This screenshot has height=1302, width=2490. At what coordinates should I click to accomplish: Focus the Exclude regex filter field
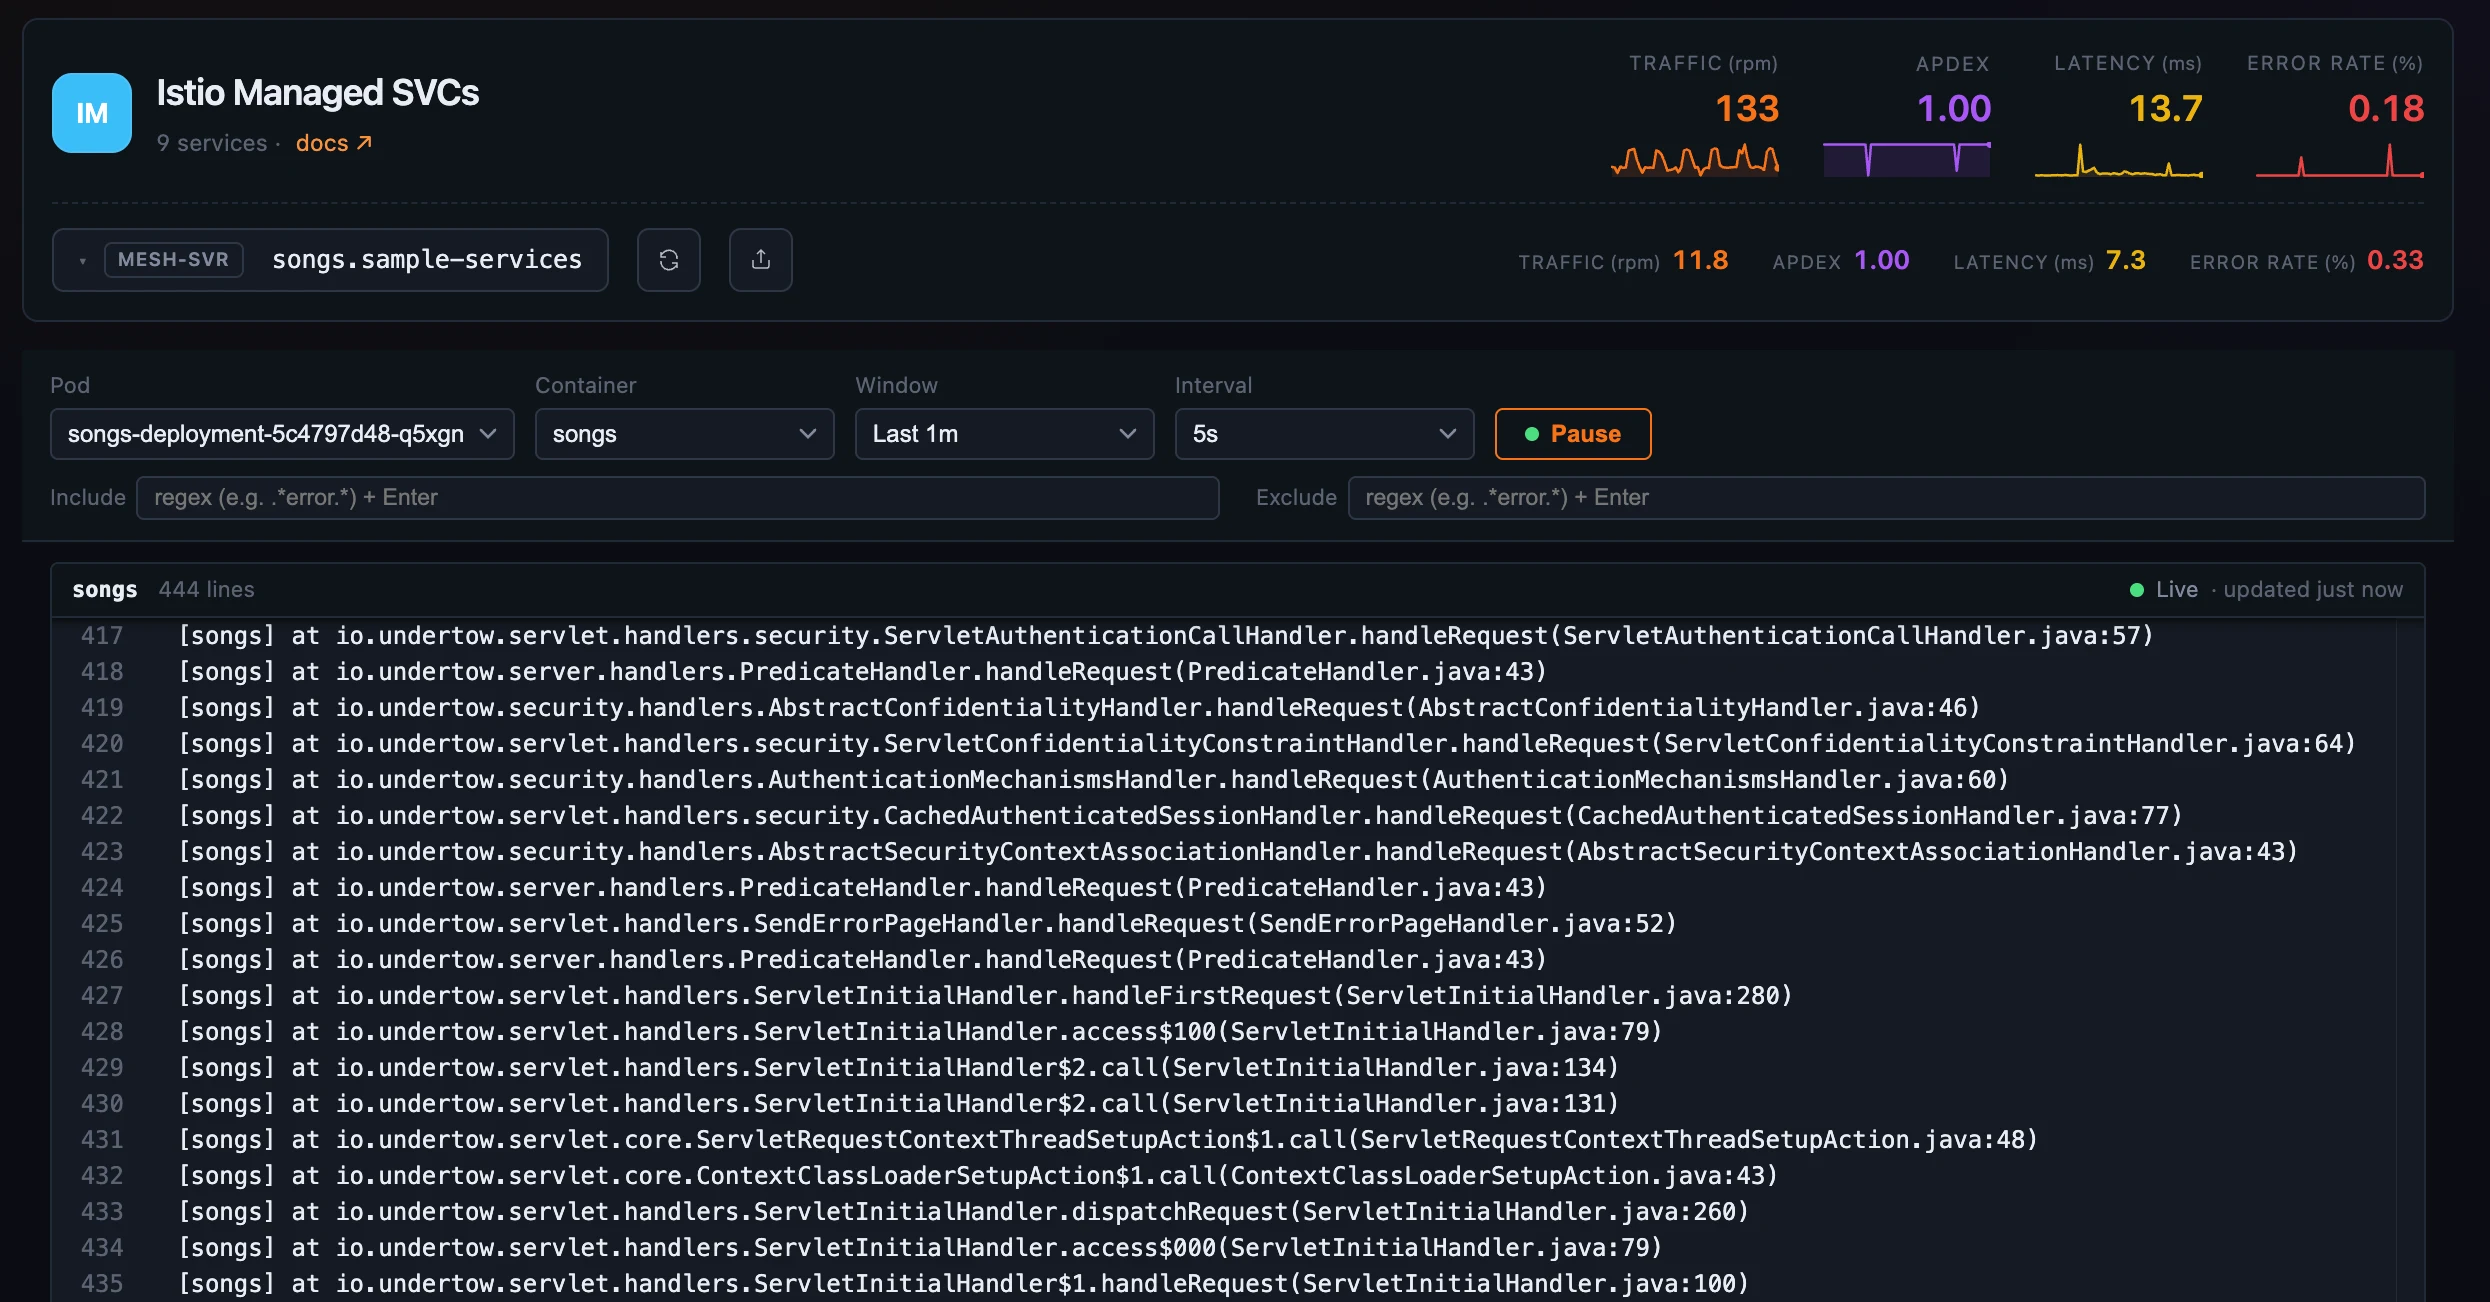[1887, 498]
